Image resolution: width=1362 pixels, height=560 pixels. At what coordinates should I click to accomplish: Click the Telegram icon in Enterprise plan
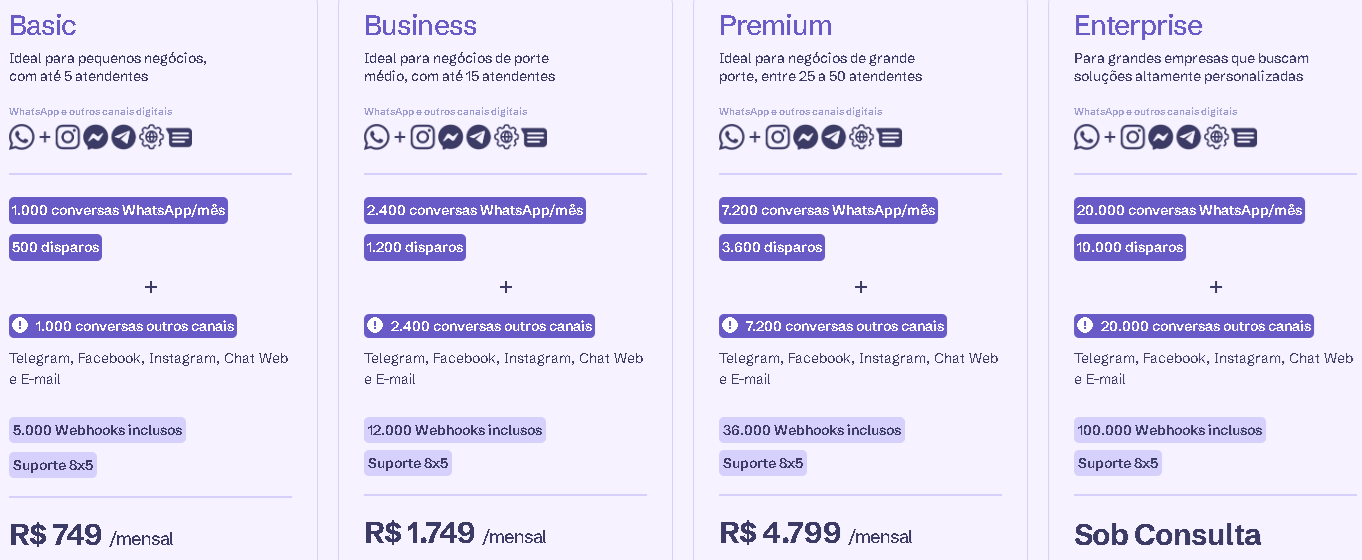[x=1188, y=137]
